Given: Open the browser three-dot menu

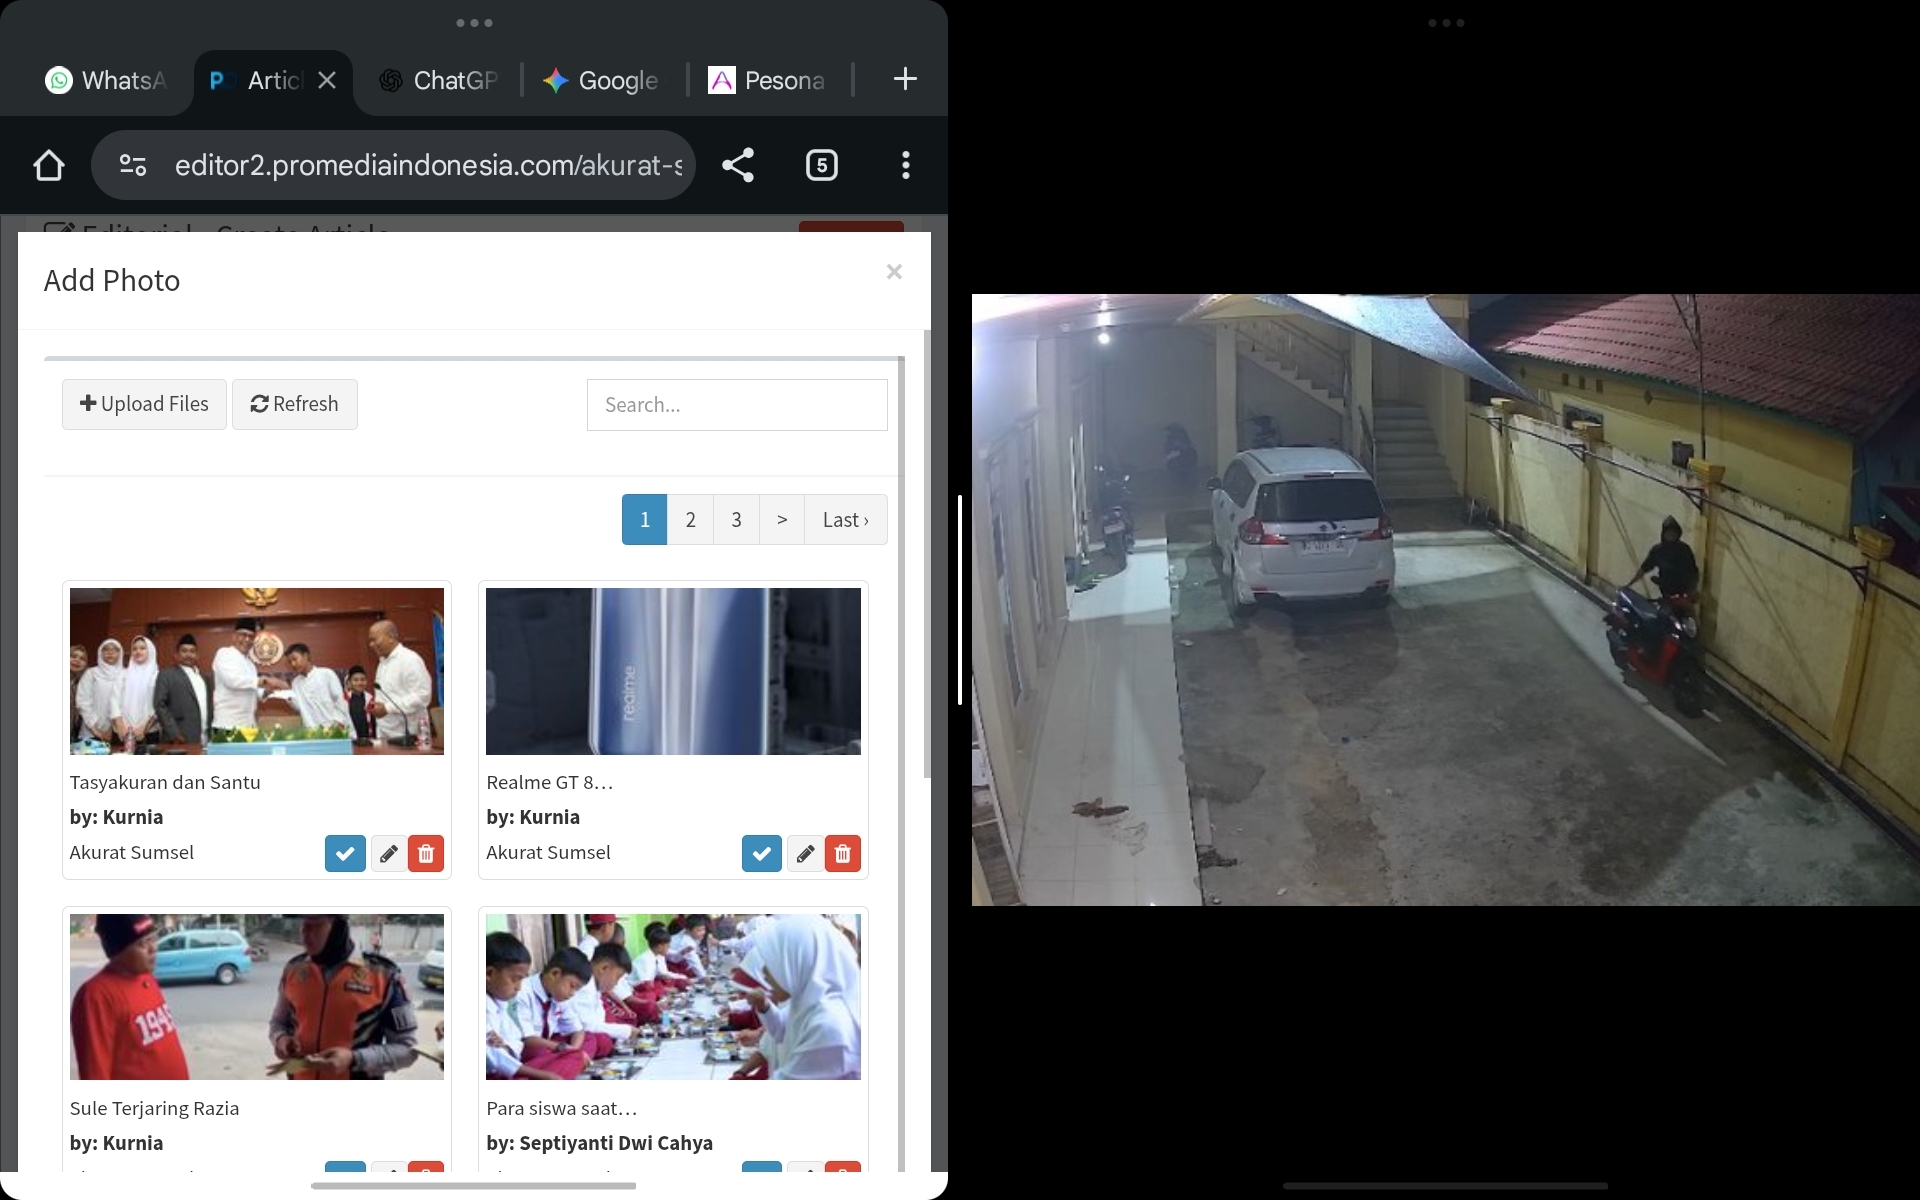Looking at the screenshot, I should pos(905,165).
